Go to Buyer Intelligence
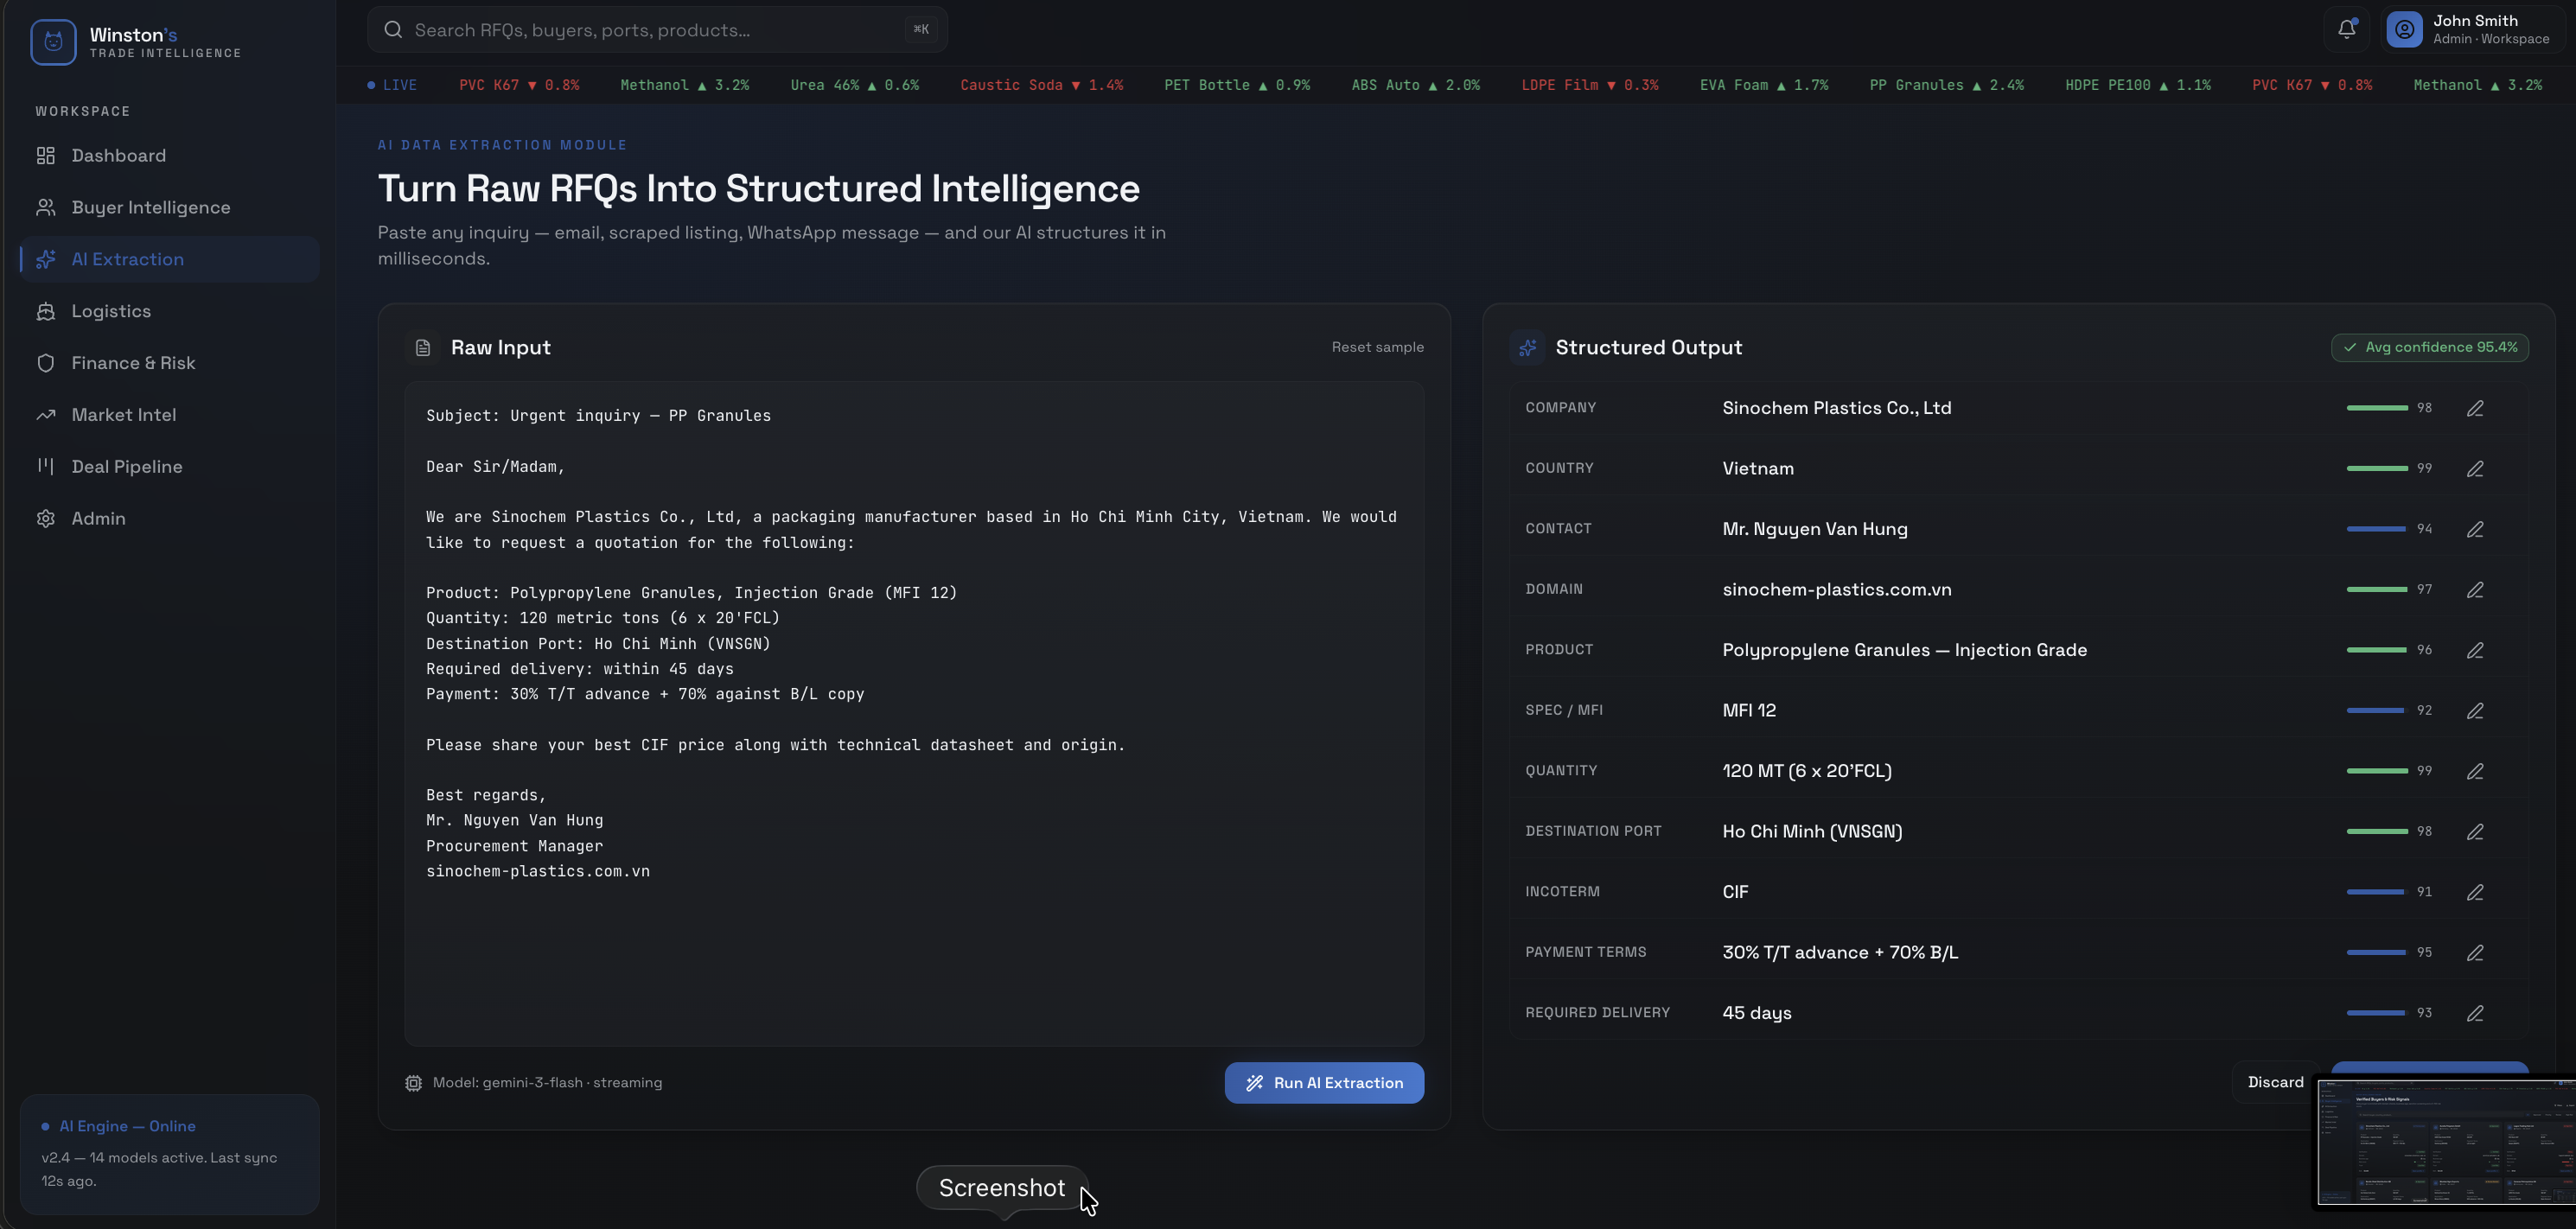Viewport: 2576px width, 1229px height. tap(169, 207)
